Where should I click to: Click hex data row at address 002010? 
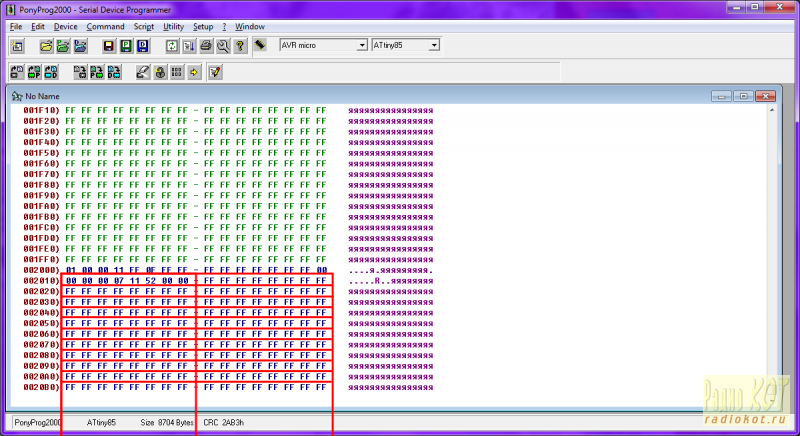[195, 280]
